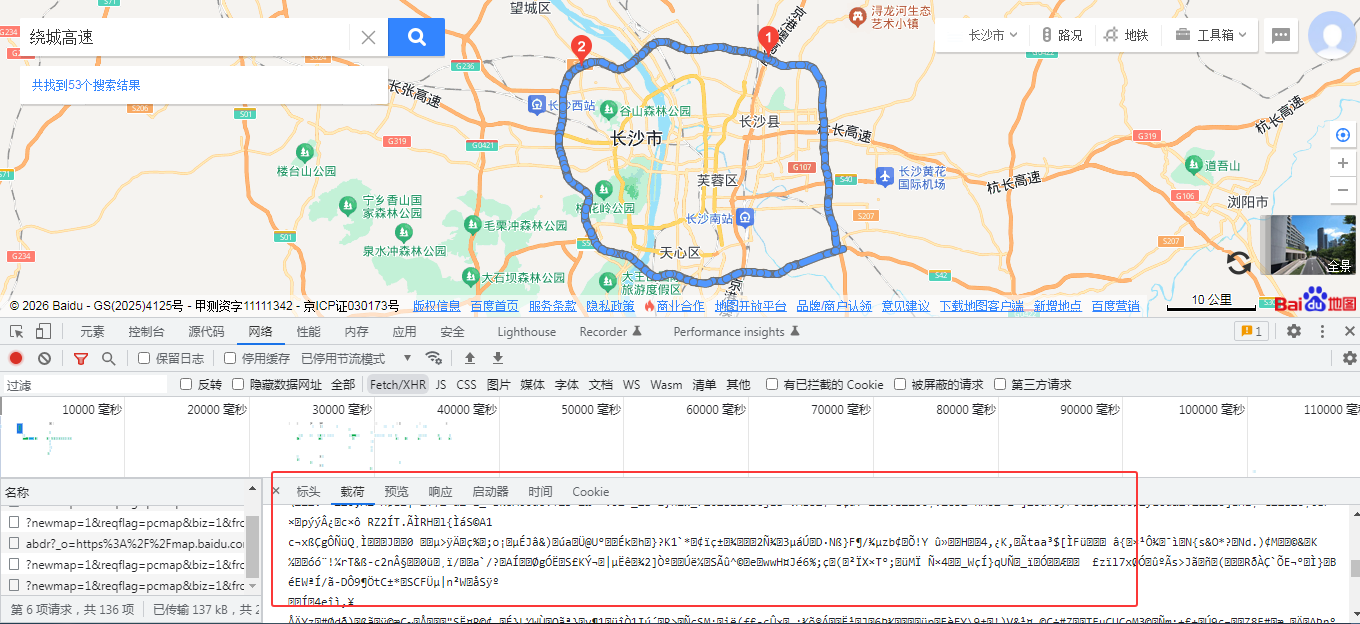1360x624 pixels.
Task: Check the 反转 filter option
Action: [x=186, y=384]
